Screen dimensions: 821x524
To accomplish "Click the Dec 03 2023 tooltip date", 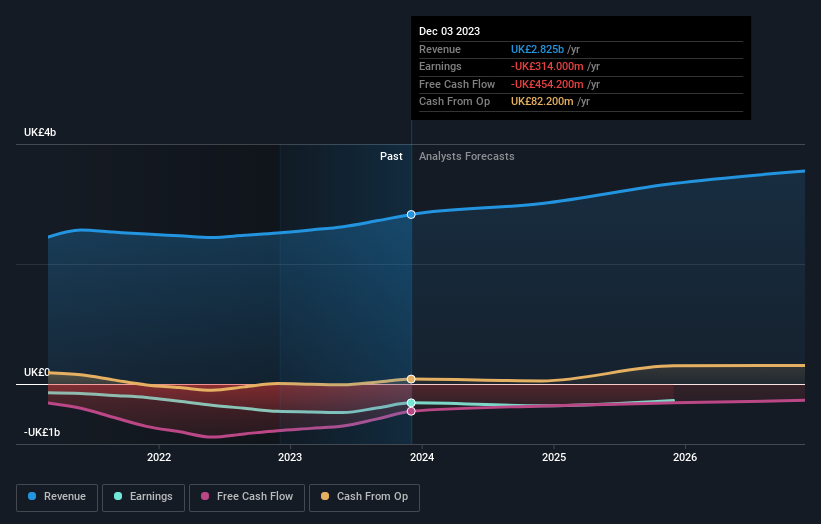I will (449, 31).
